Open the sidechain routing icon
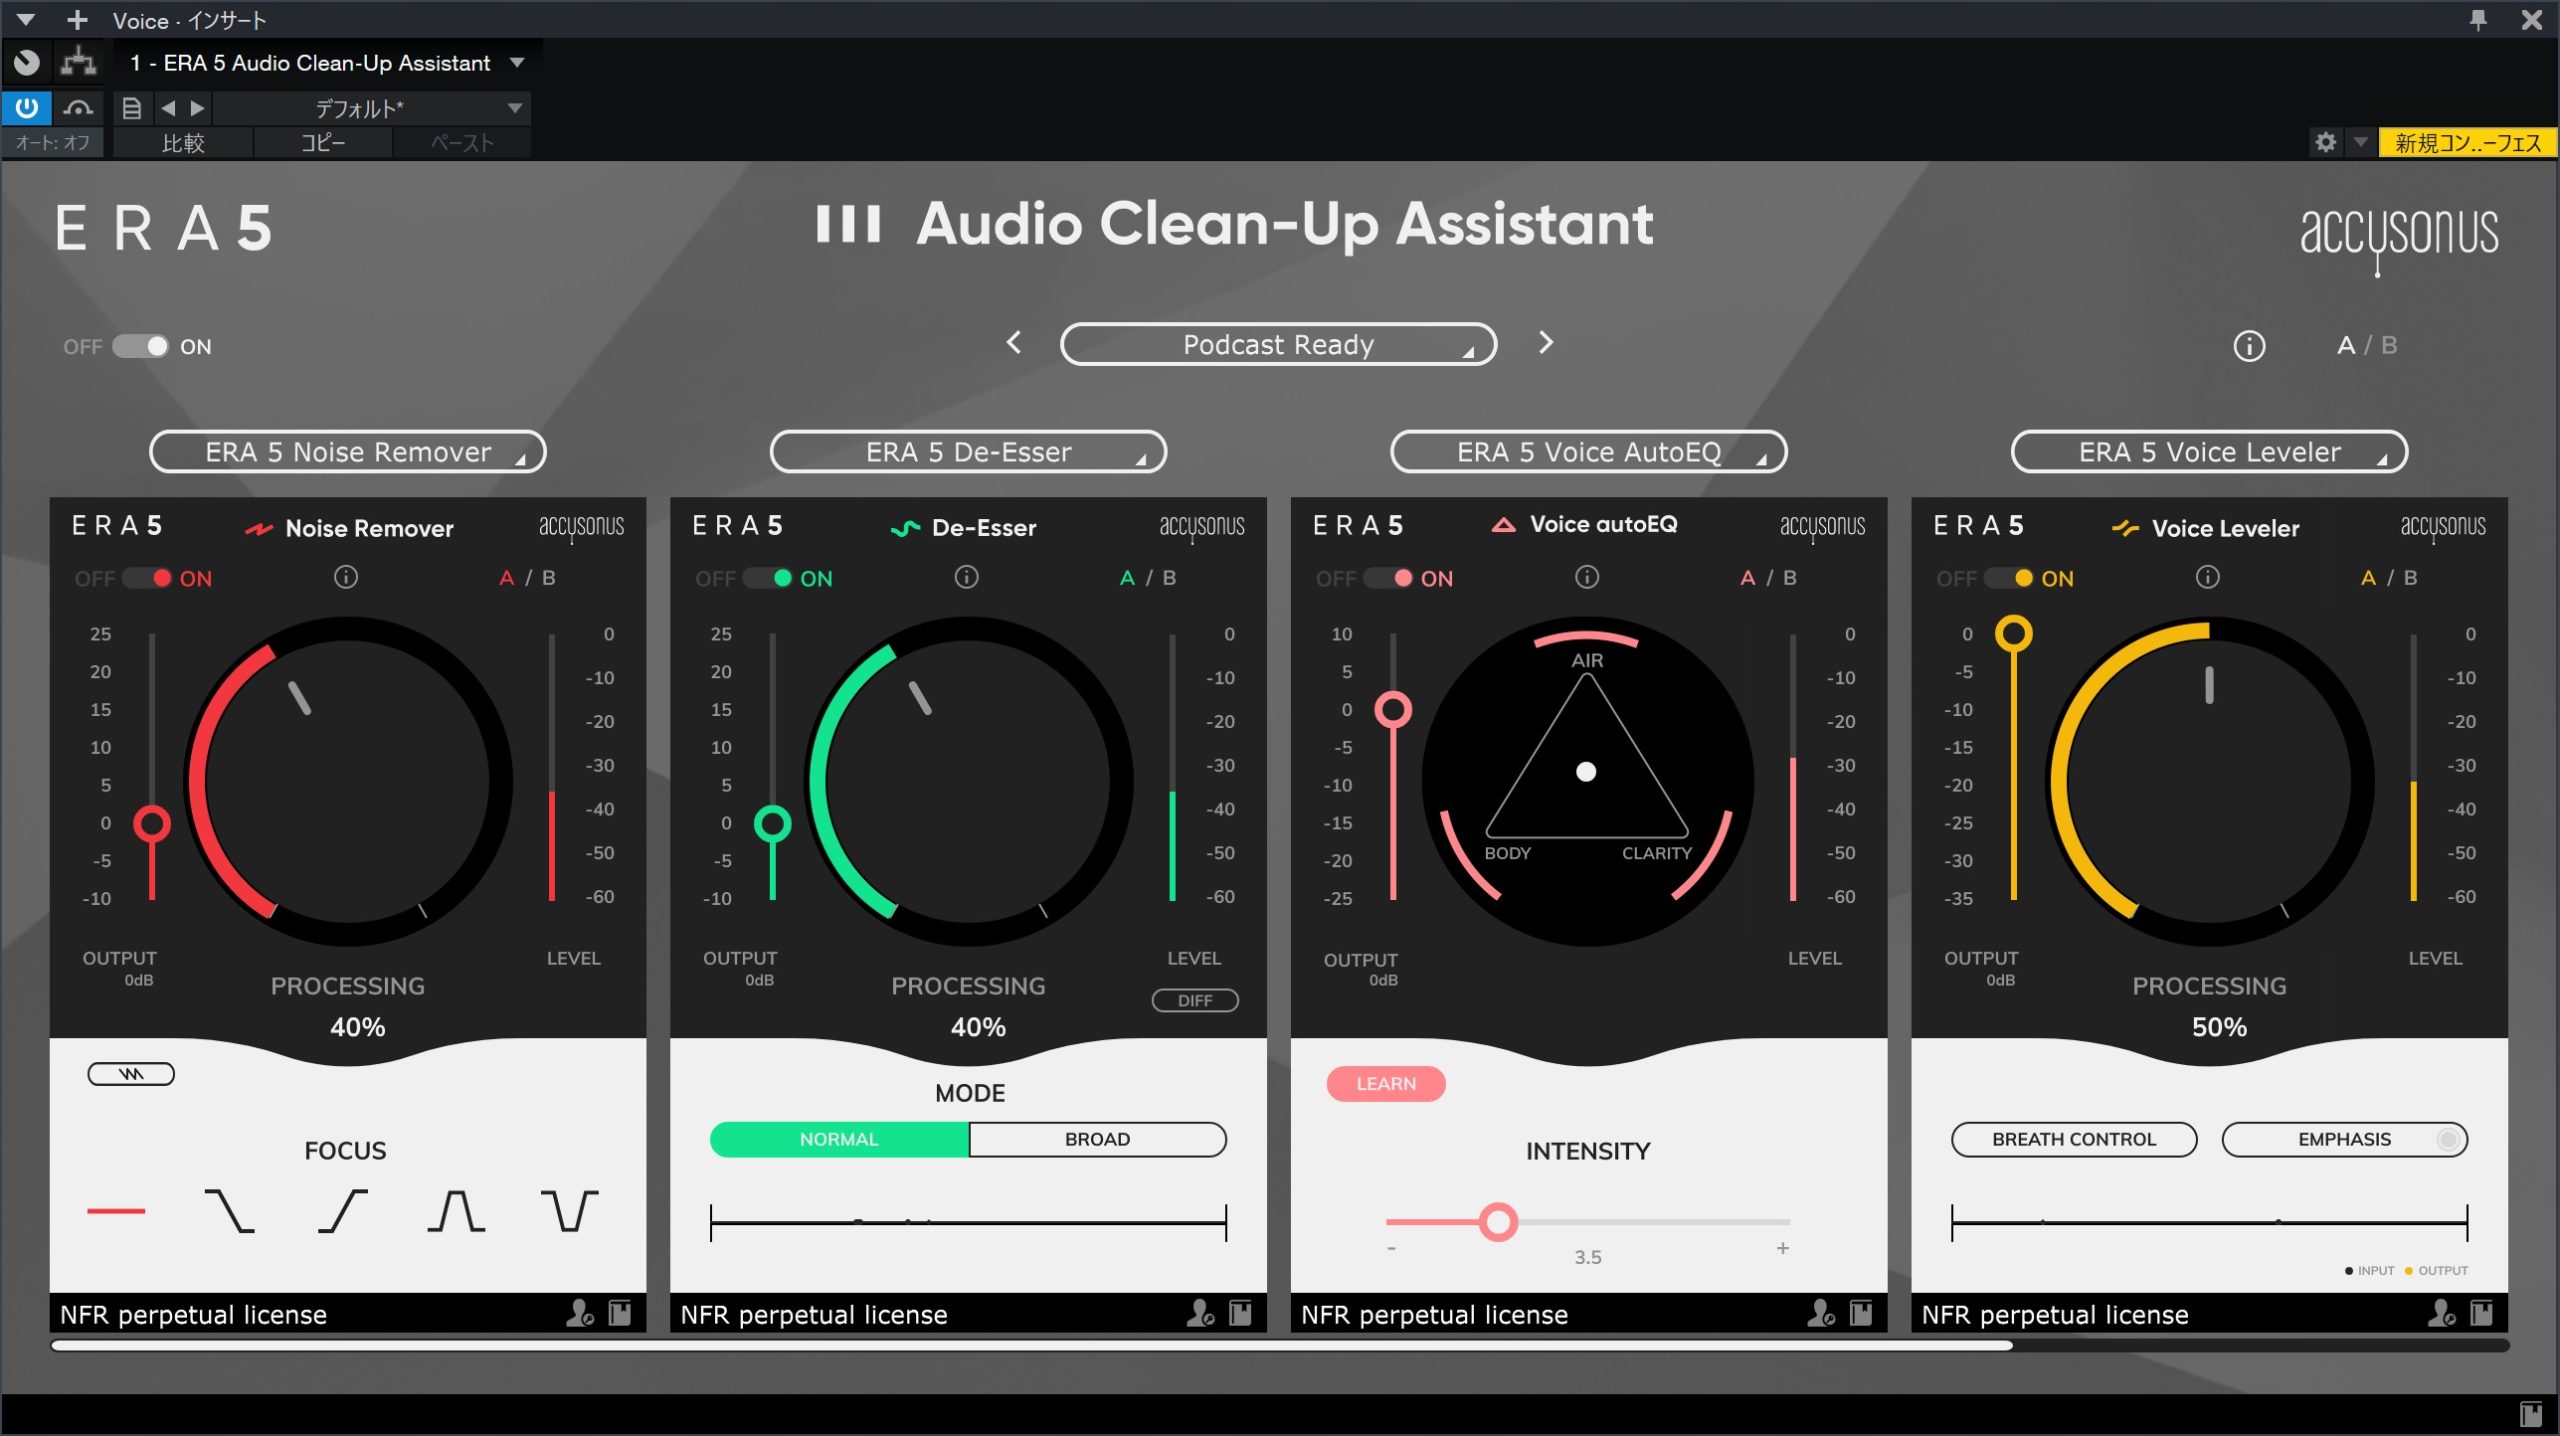Image resolution: width=2560 pixels, height=1436 pixels. (79, 63)
